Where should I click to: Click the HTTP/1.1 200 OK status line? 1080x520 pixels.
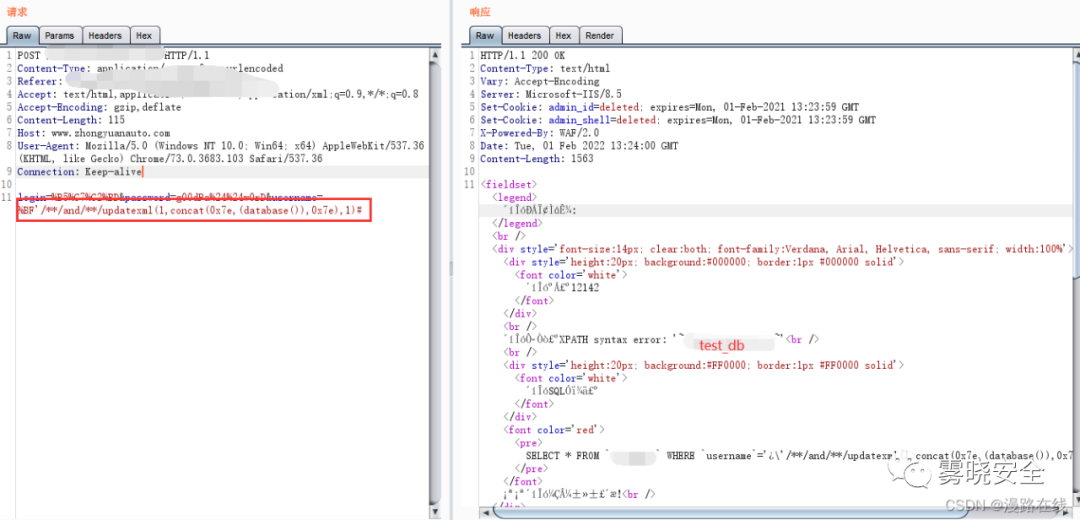click(522, 55)
